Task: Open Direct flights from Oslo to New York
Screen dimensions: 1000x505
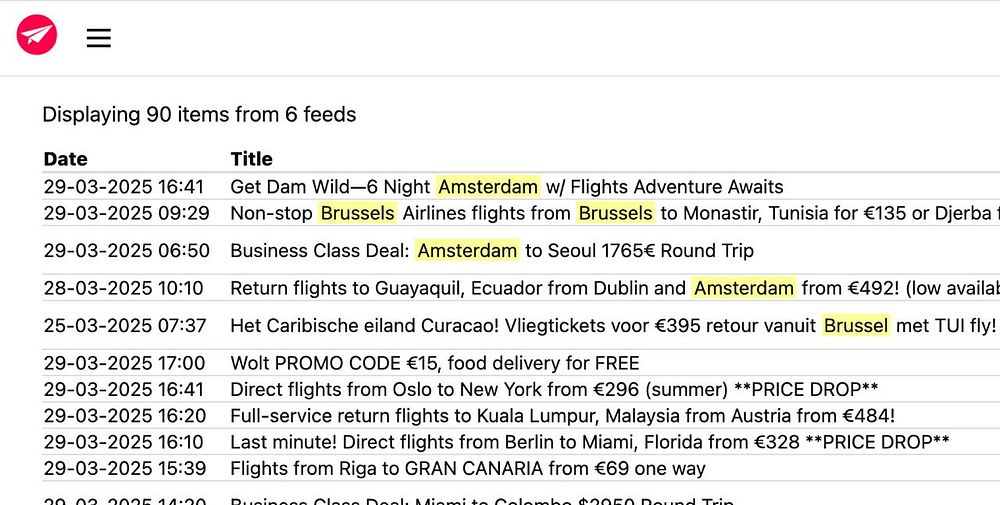Action: 554,389
